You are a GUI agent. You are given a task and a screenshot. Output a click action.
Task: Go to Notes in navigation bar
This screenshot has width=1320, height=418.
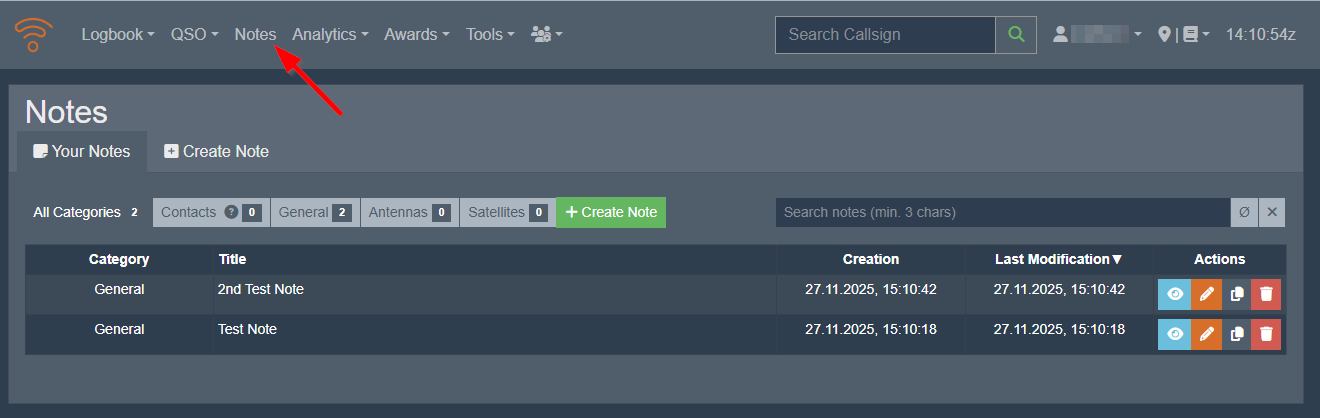255,34
